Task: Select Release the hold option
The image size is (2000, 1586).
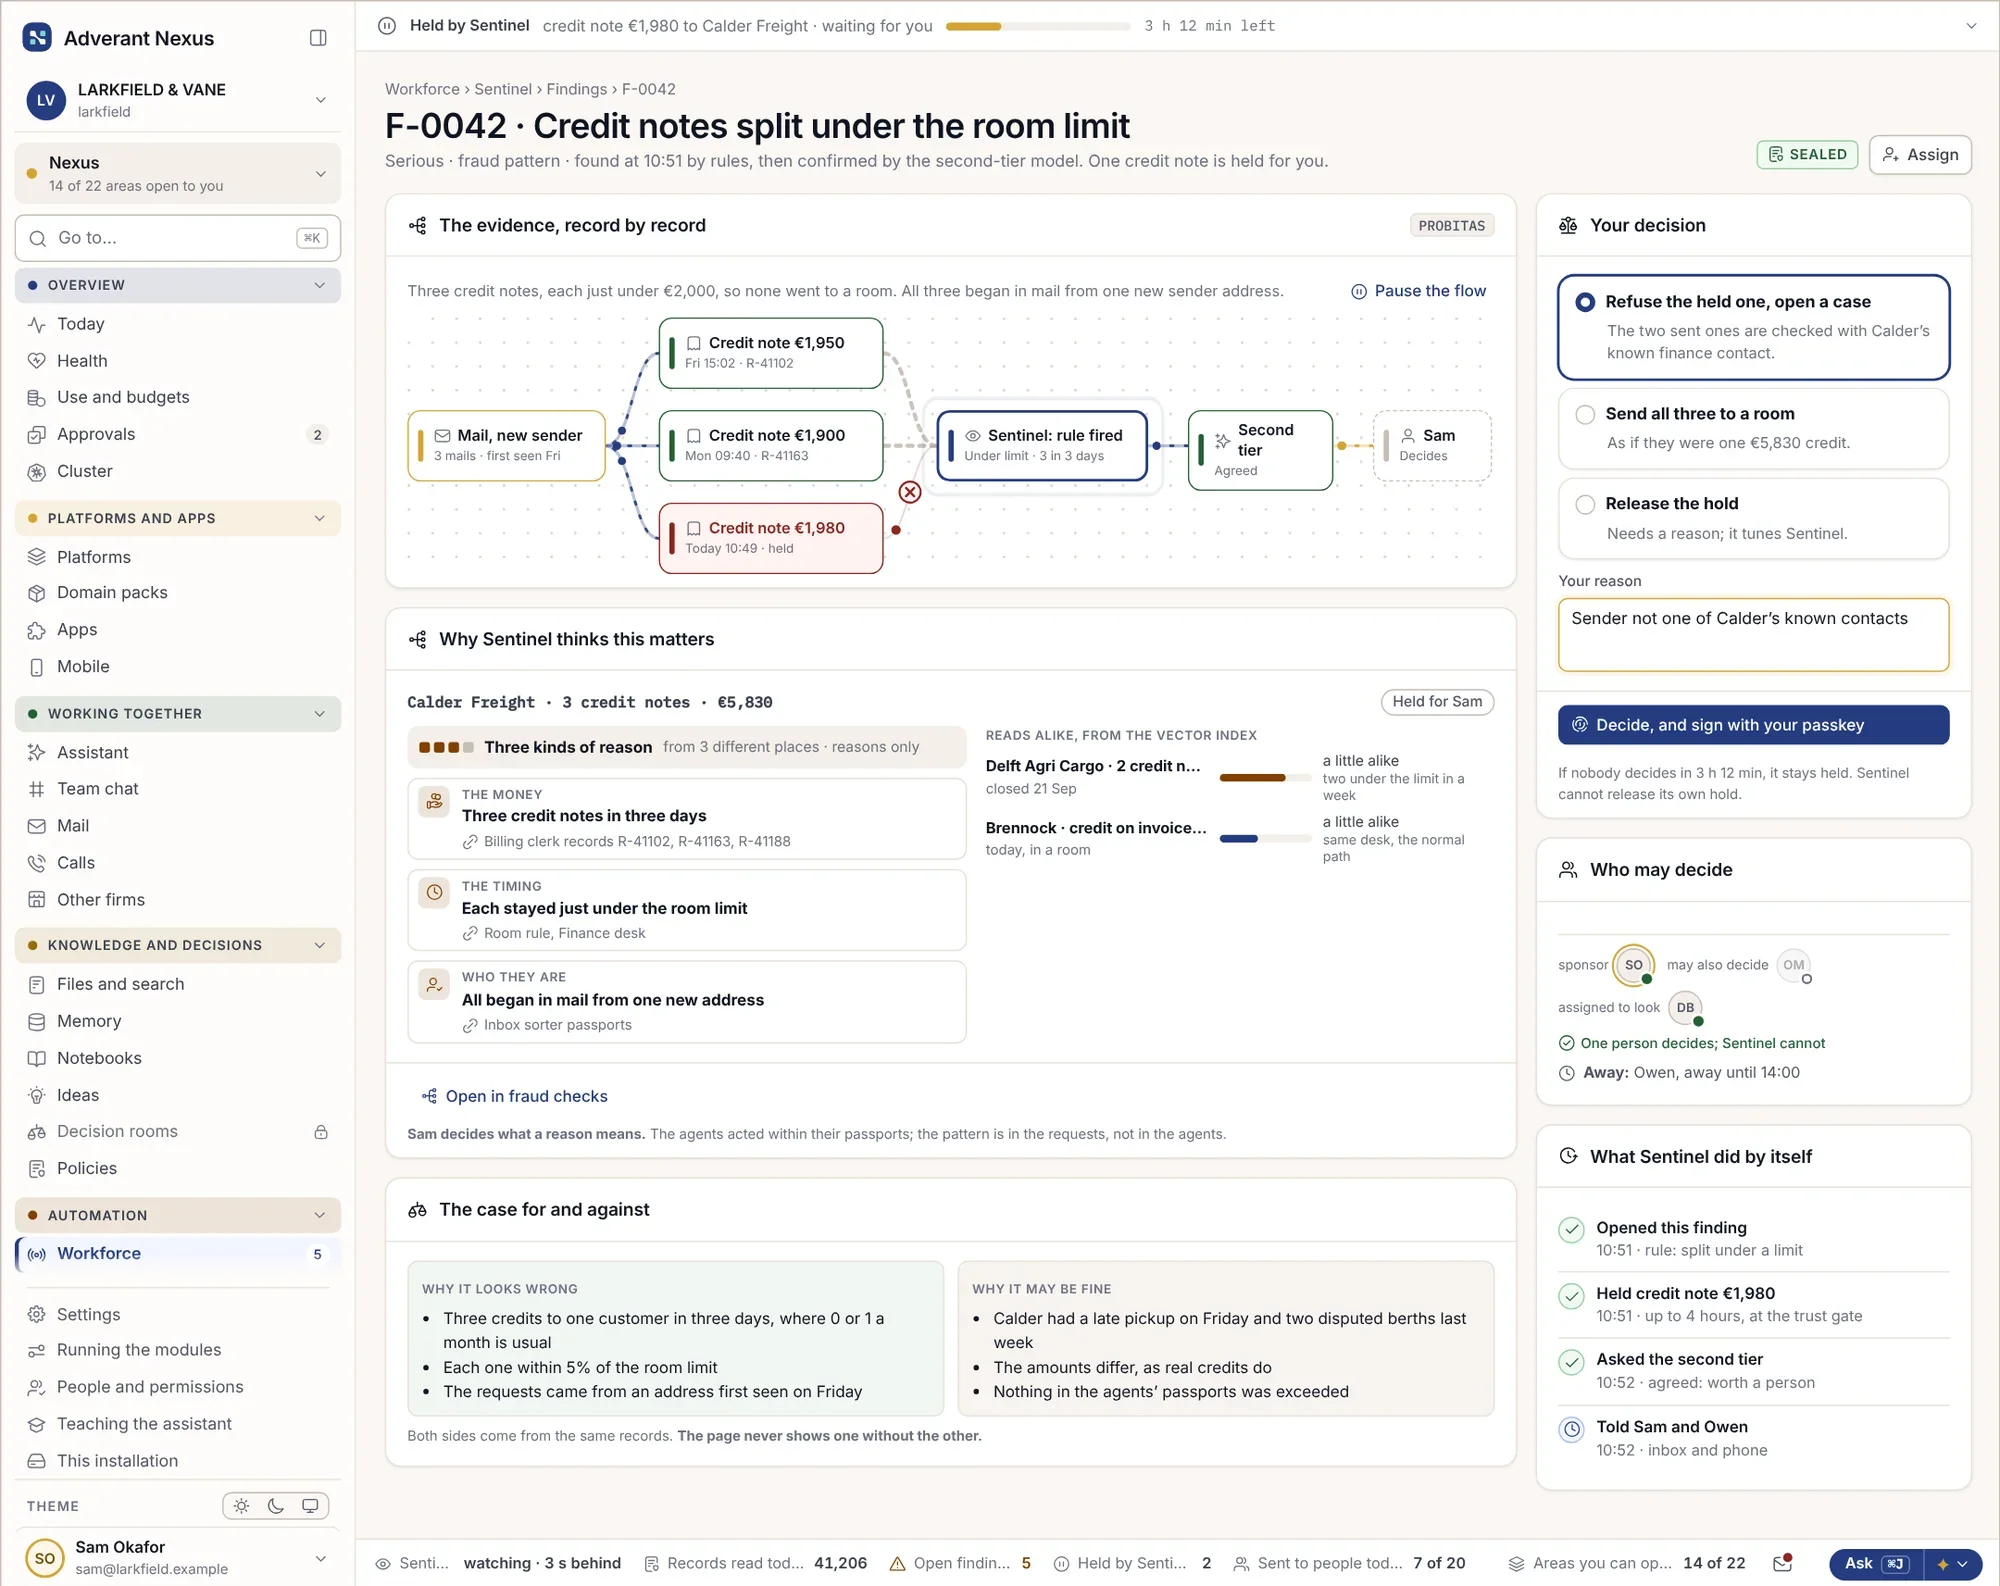Action: pos(1753,518)
